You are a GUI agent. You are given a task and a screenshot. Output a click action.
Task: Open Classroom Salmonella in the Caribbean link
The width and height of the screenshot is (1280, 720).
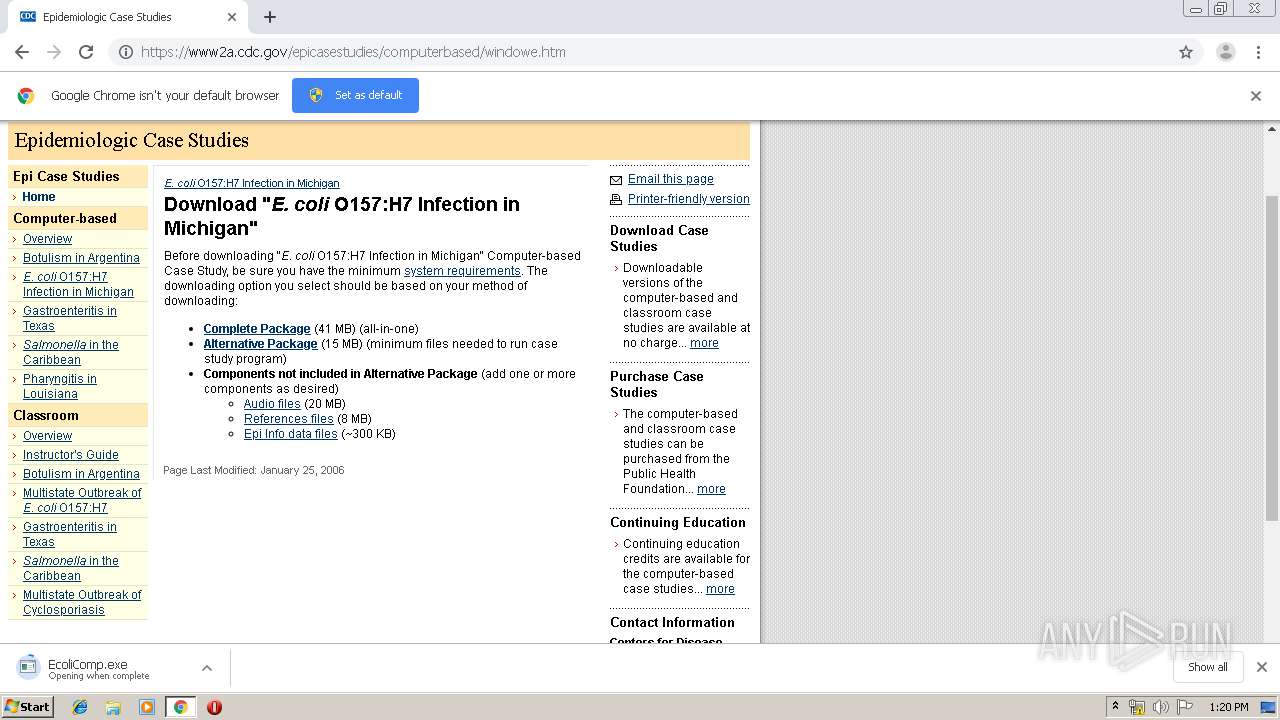pos(71,568)
